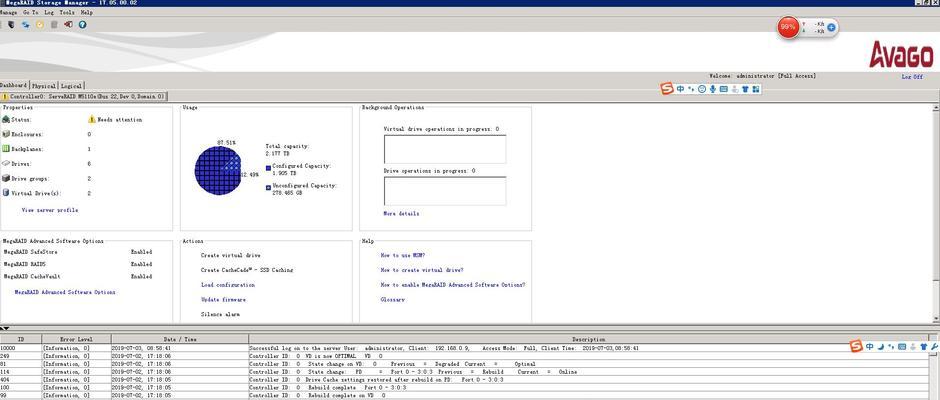The width and height of the screenshot is (940, 400).
Task: Select log row 404 Drive Cache settings restored
Action: [465, 380]
